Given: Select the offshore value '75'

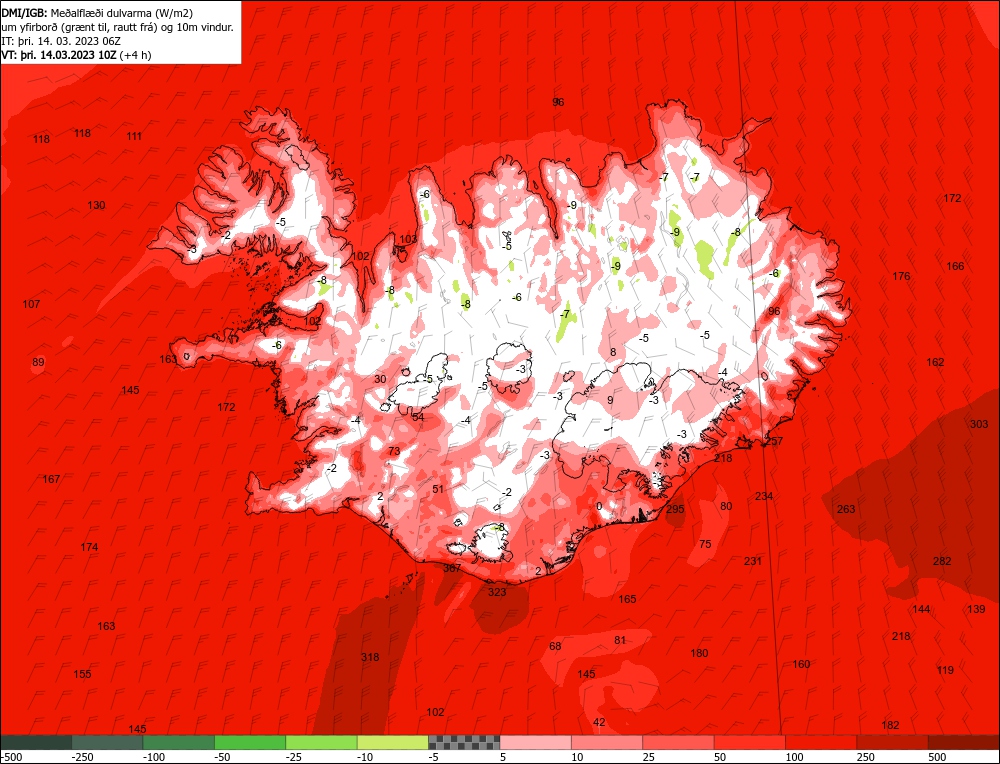Looking at the screenshot, I should (x=705, y=544).
